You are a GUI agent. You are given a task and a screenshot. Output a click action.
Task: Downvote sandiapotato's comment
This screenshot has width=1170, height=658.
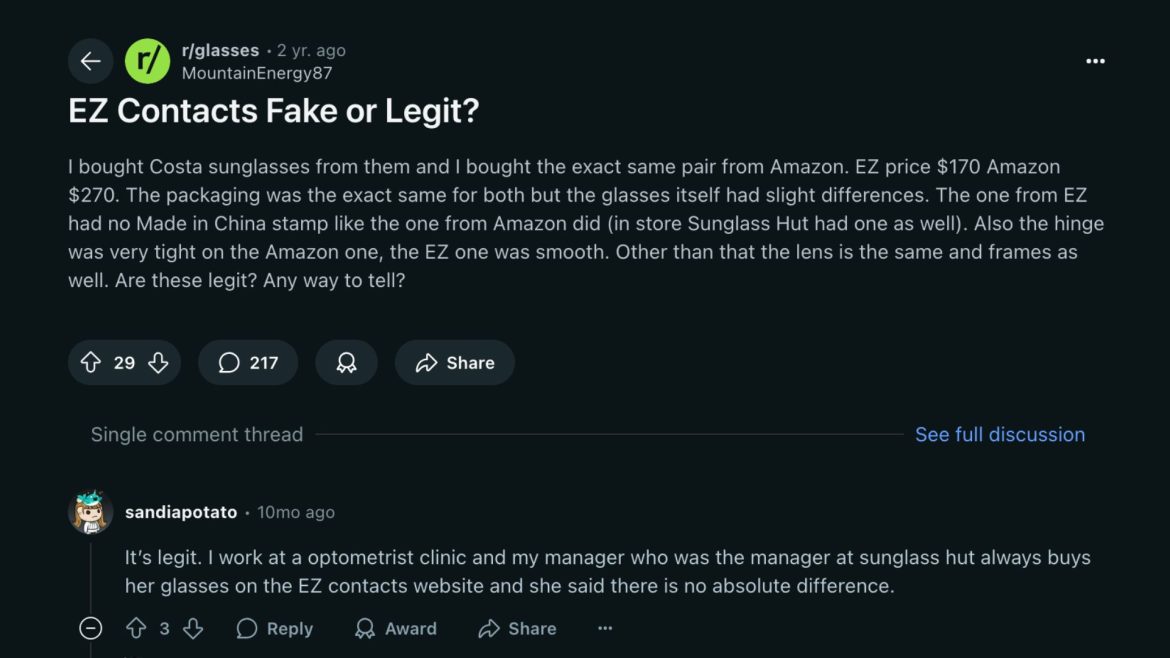point(193,629)
